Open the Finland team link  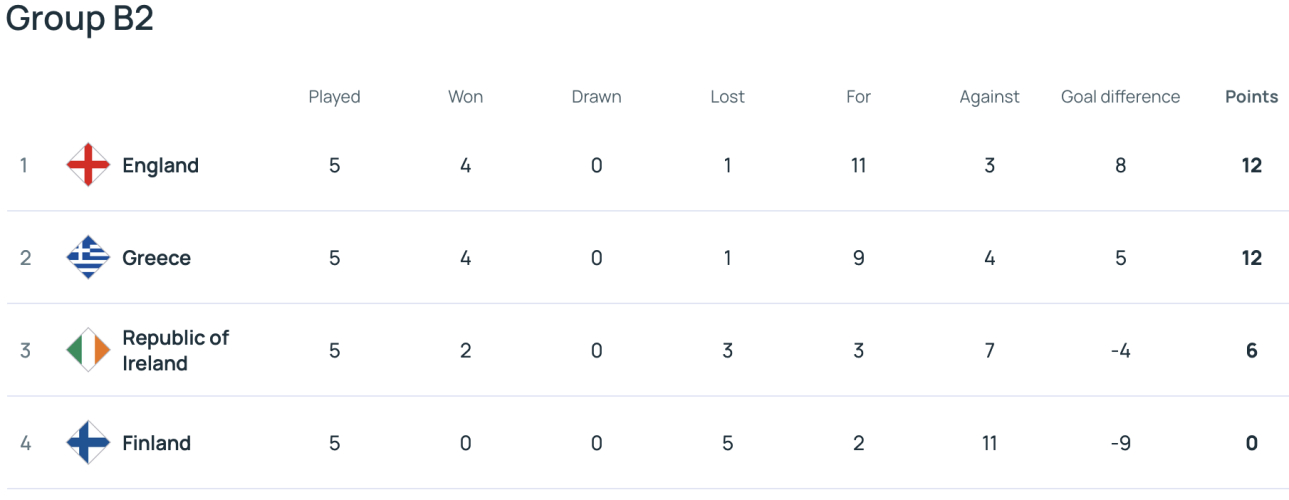tap(156, 443)
